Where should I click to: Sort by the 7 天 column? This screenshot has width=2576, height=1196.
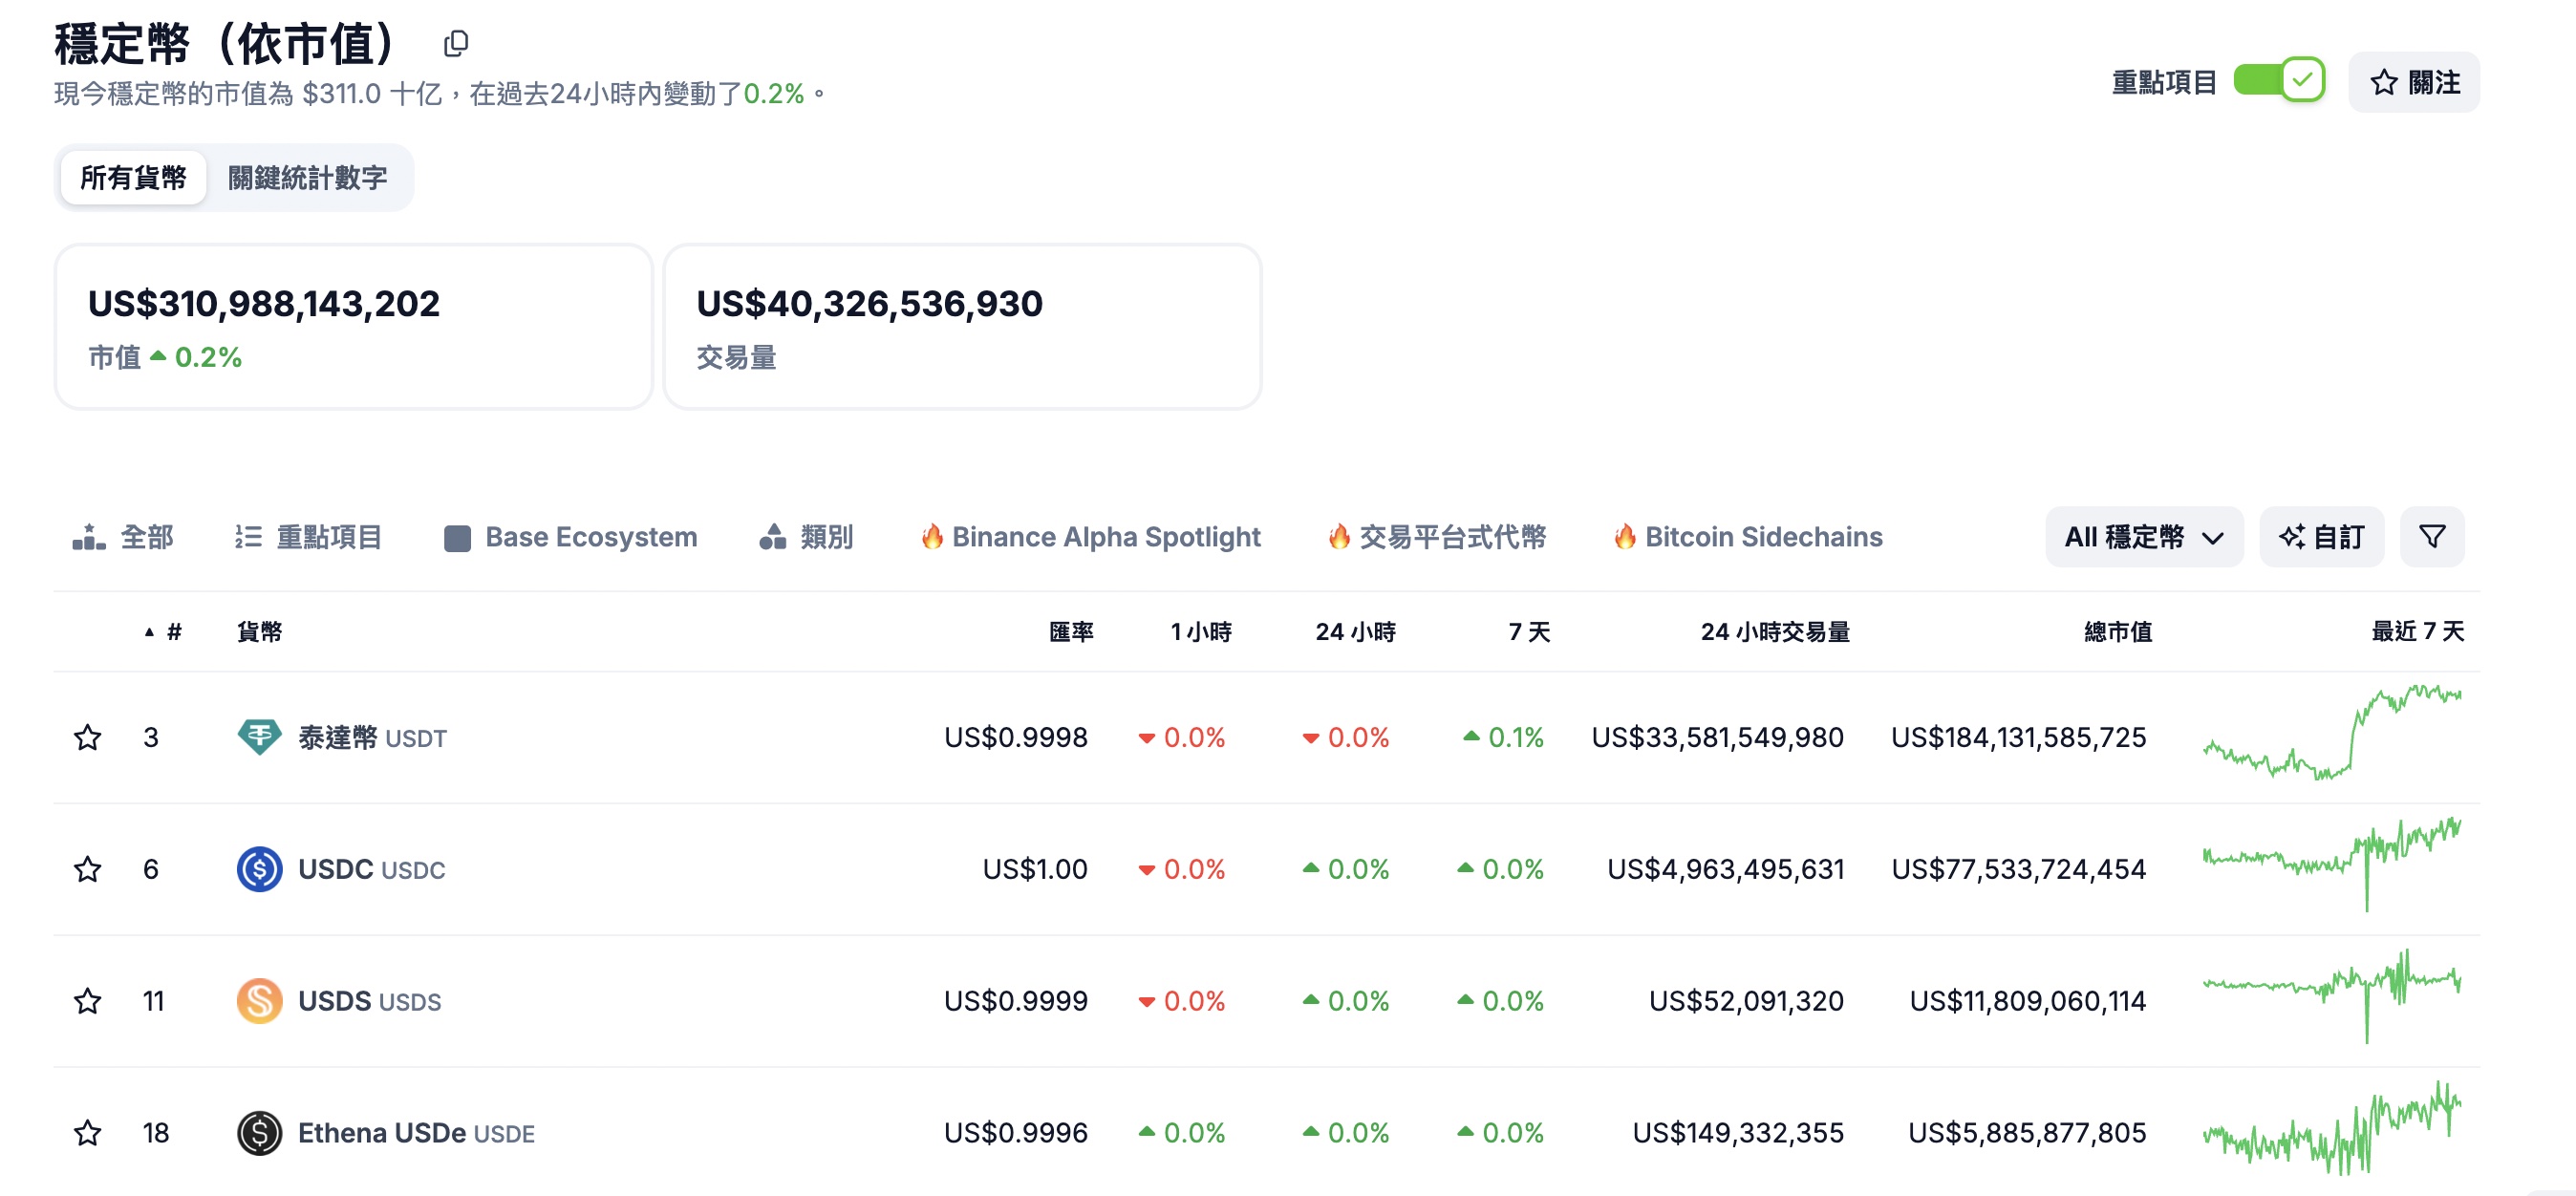coord(1529,631)
